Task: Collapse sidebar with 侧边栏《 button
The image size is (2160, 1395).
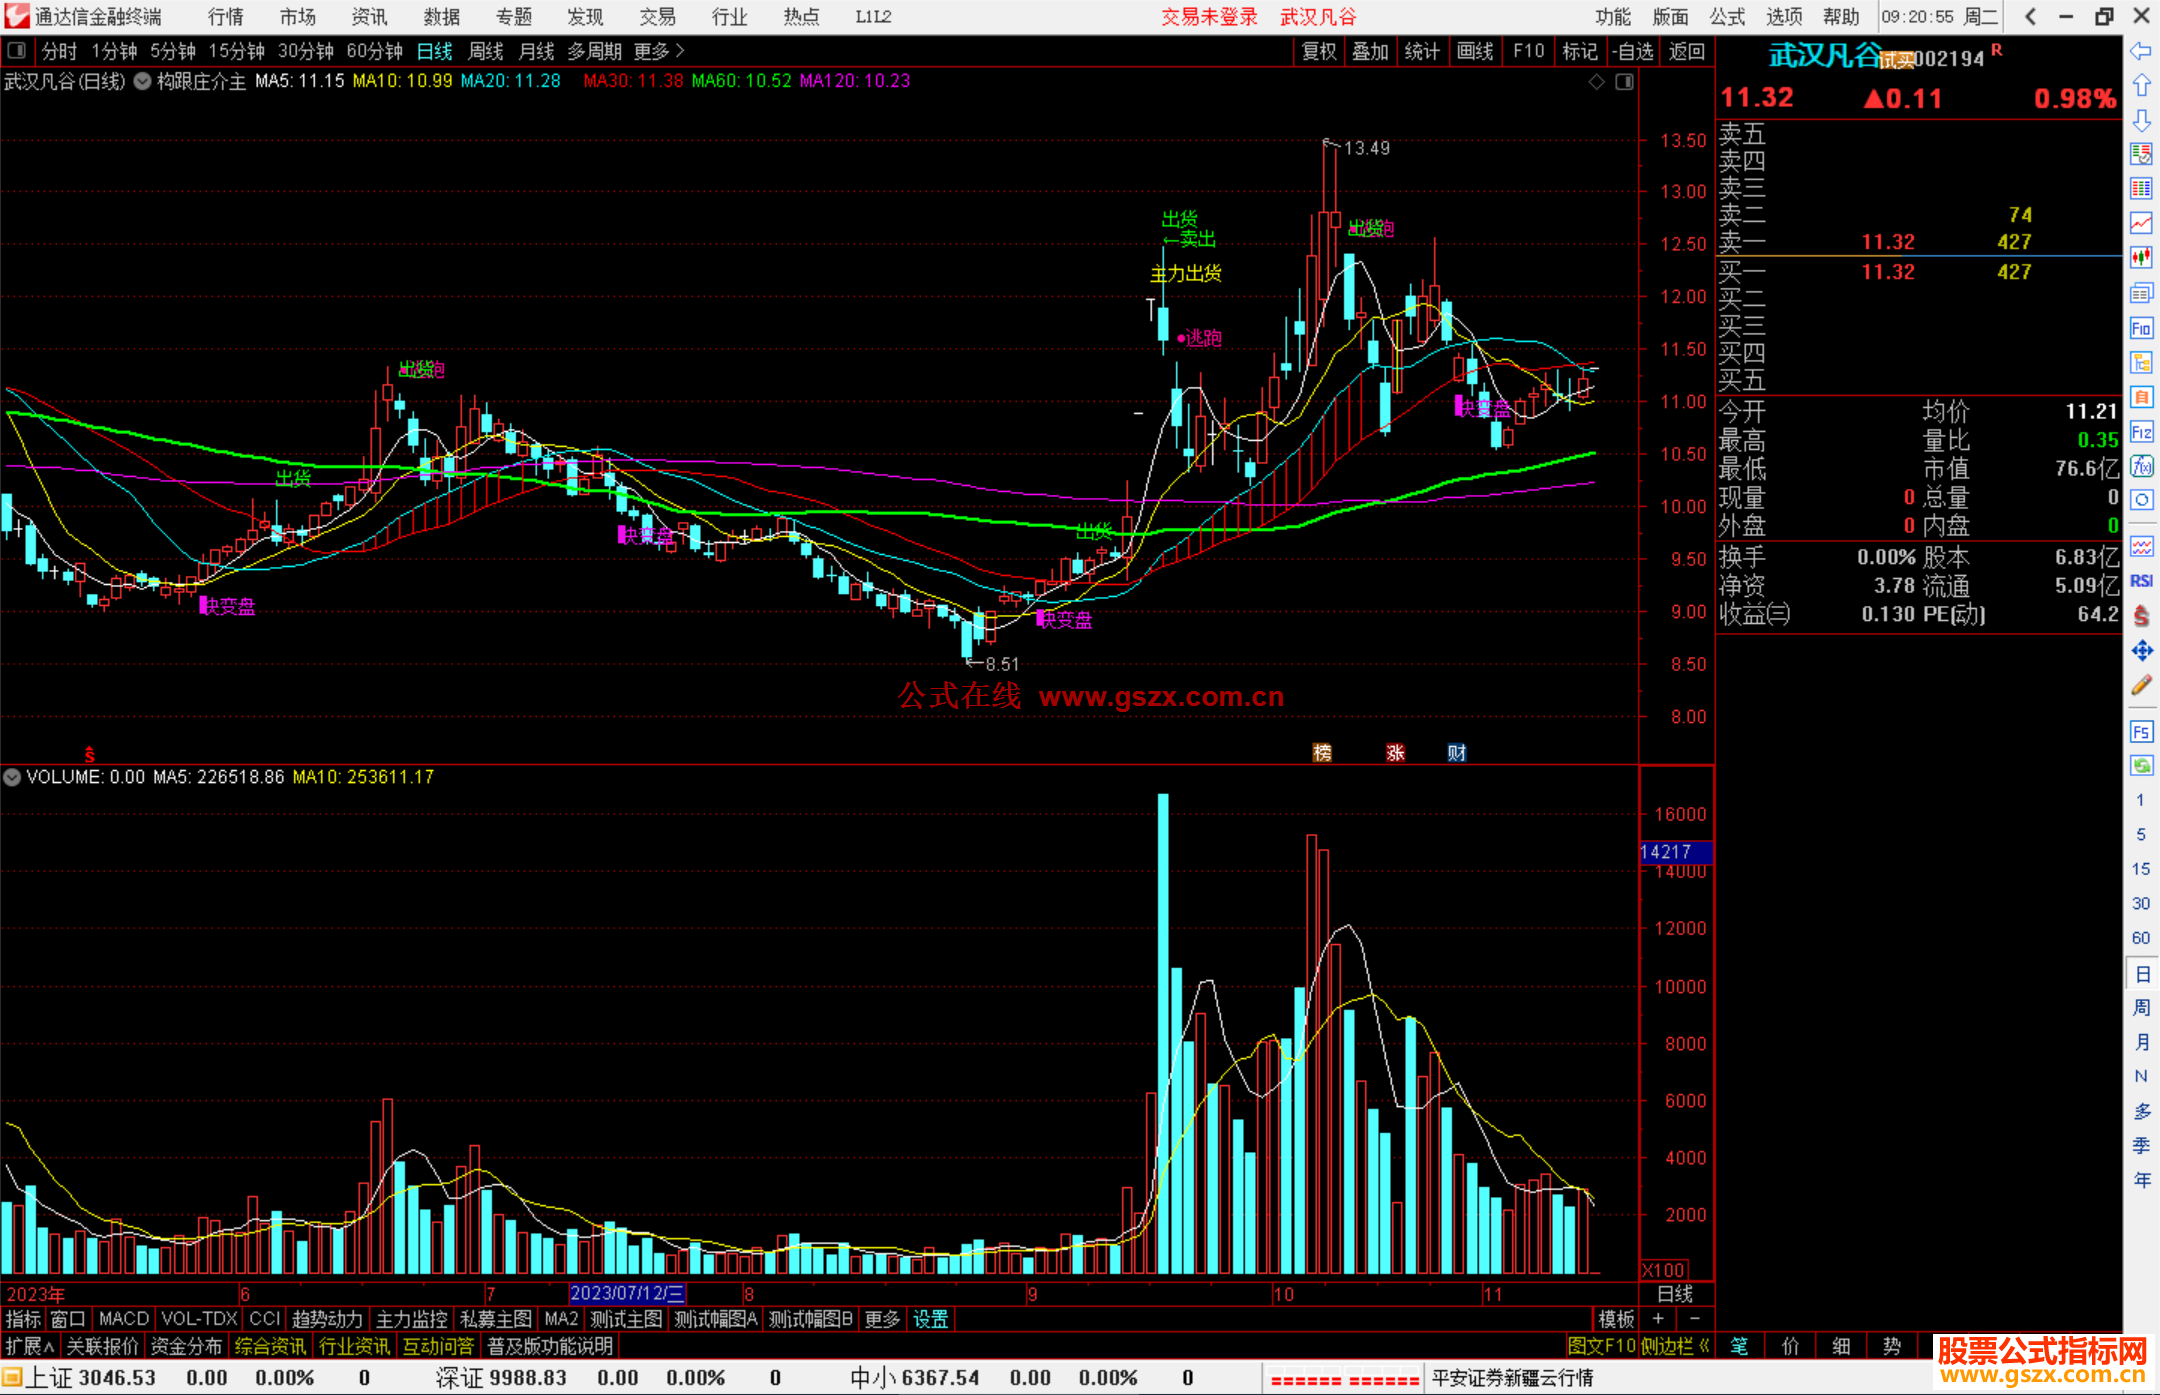Action: [1676, 1346]
